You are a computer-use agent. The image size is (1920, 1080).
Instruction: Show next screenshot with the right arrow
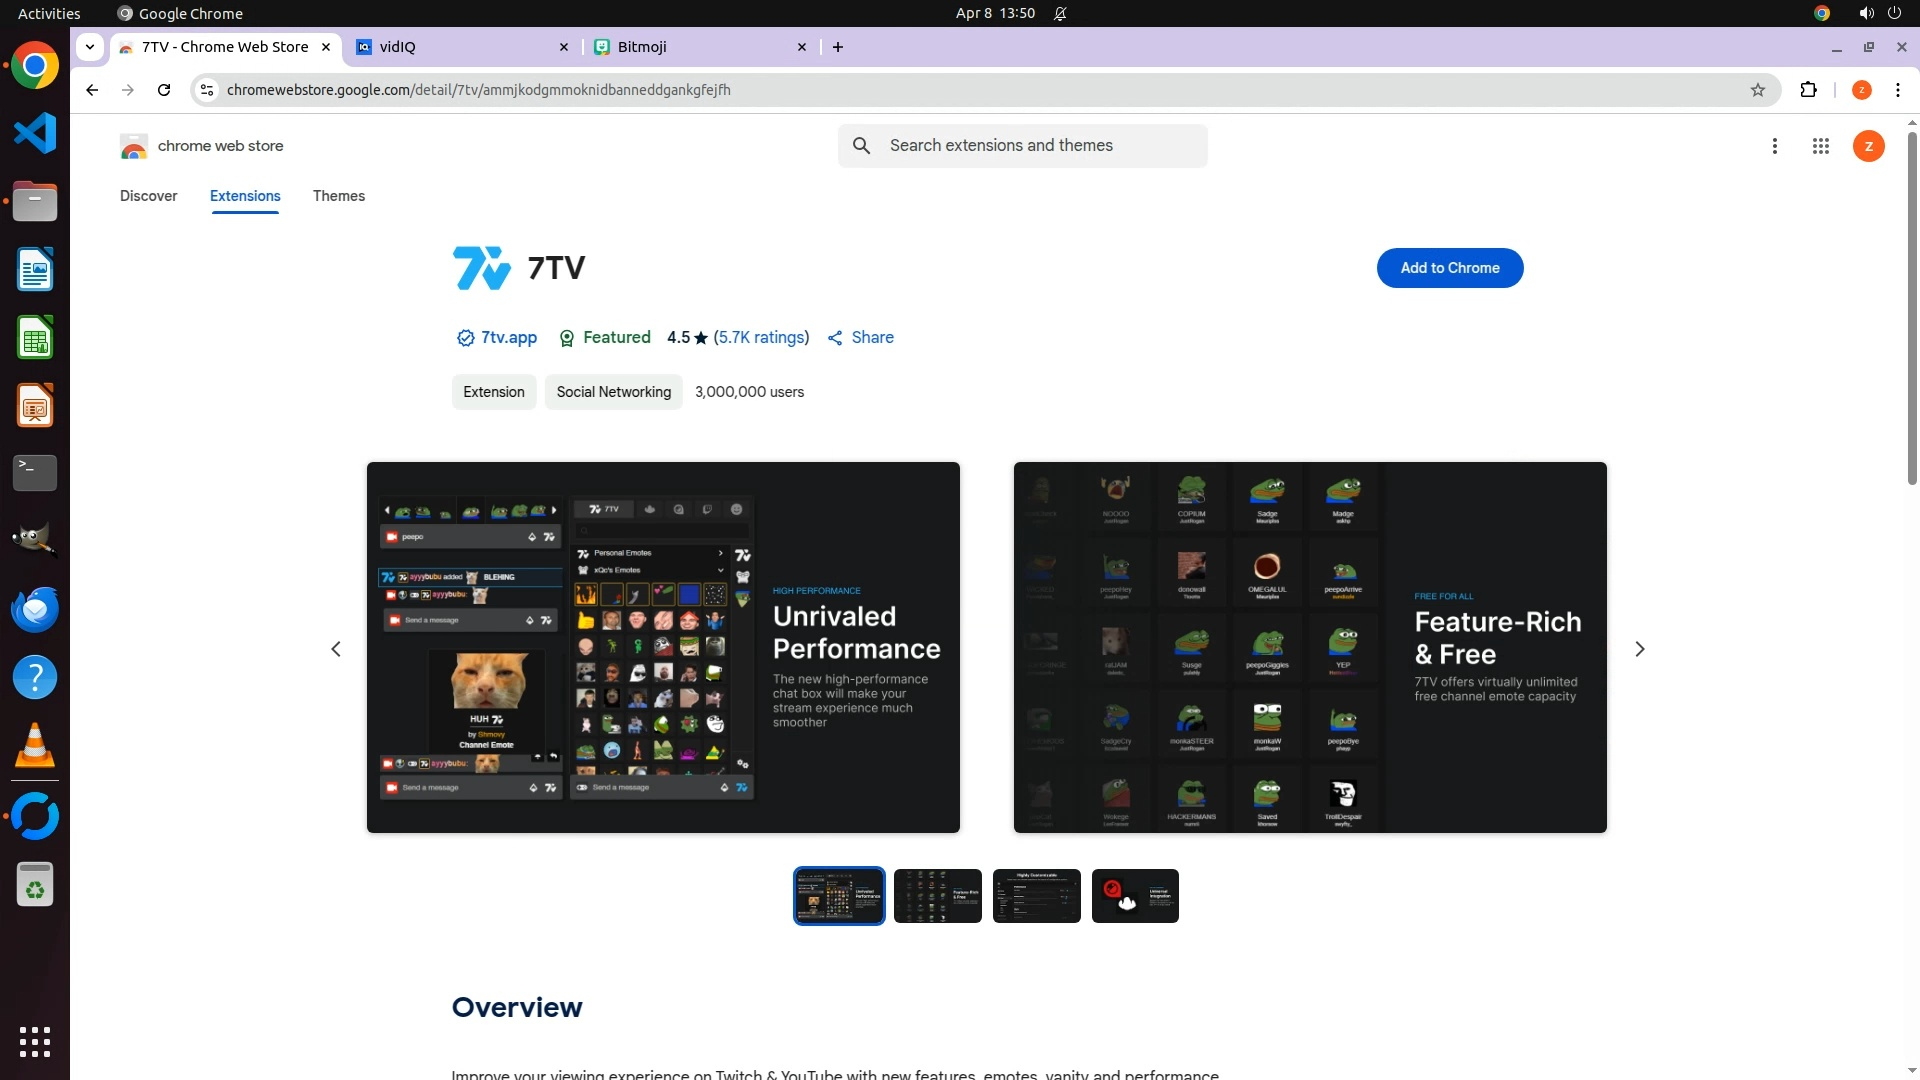point(1639,649)
